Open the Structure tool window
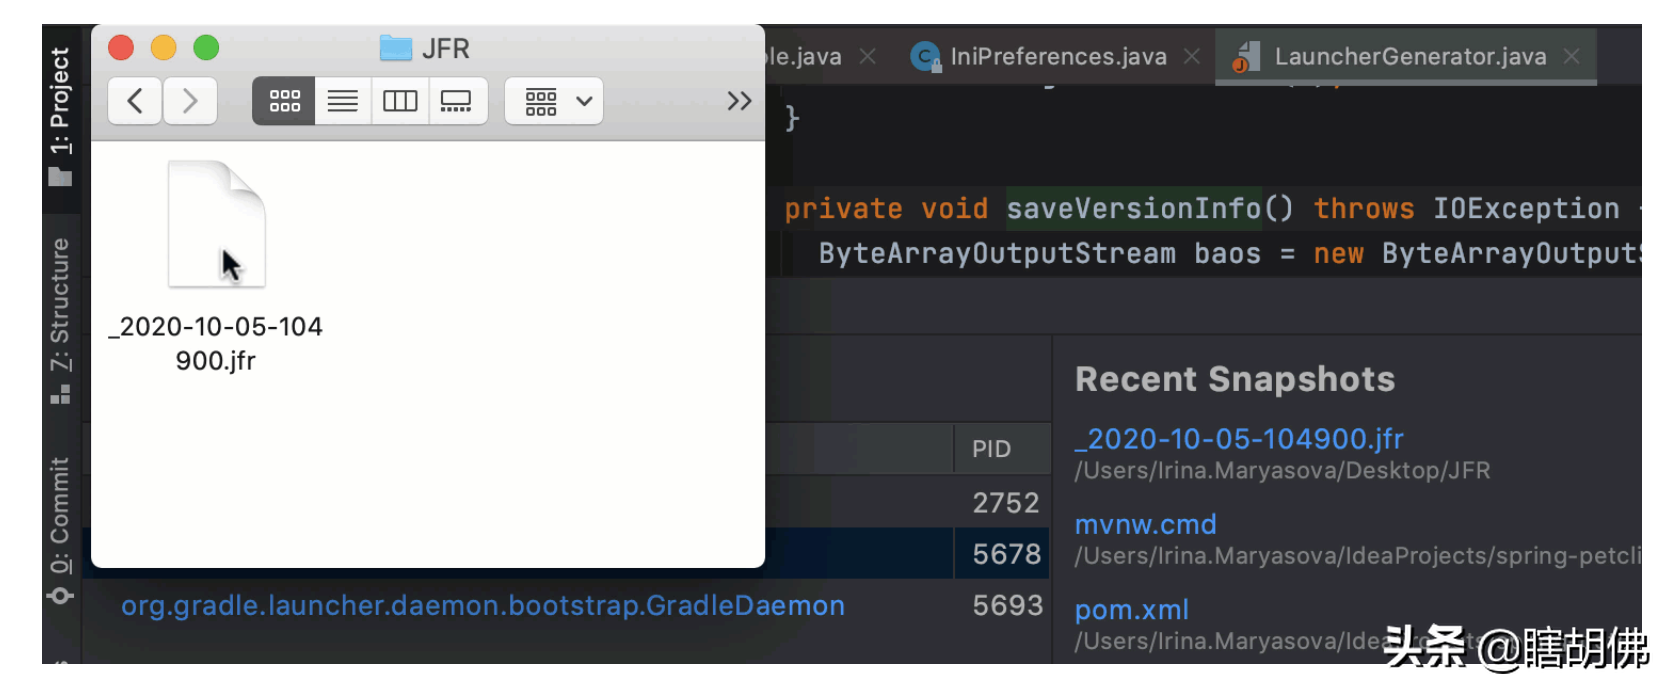Screen dimensions: 1672x692 60,320
